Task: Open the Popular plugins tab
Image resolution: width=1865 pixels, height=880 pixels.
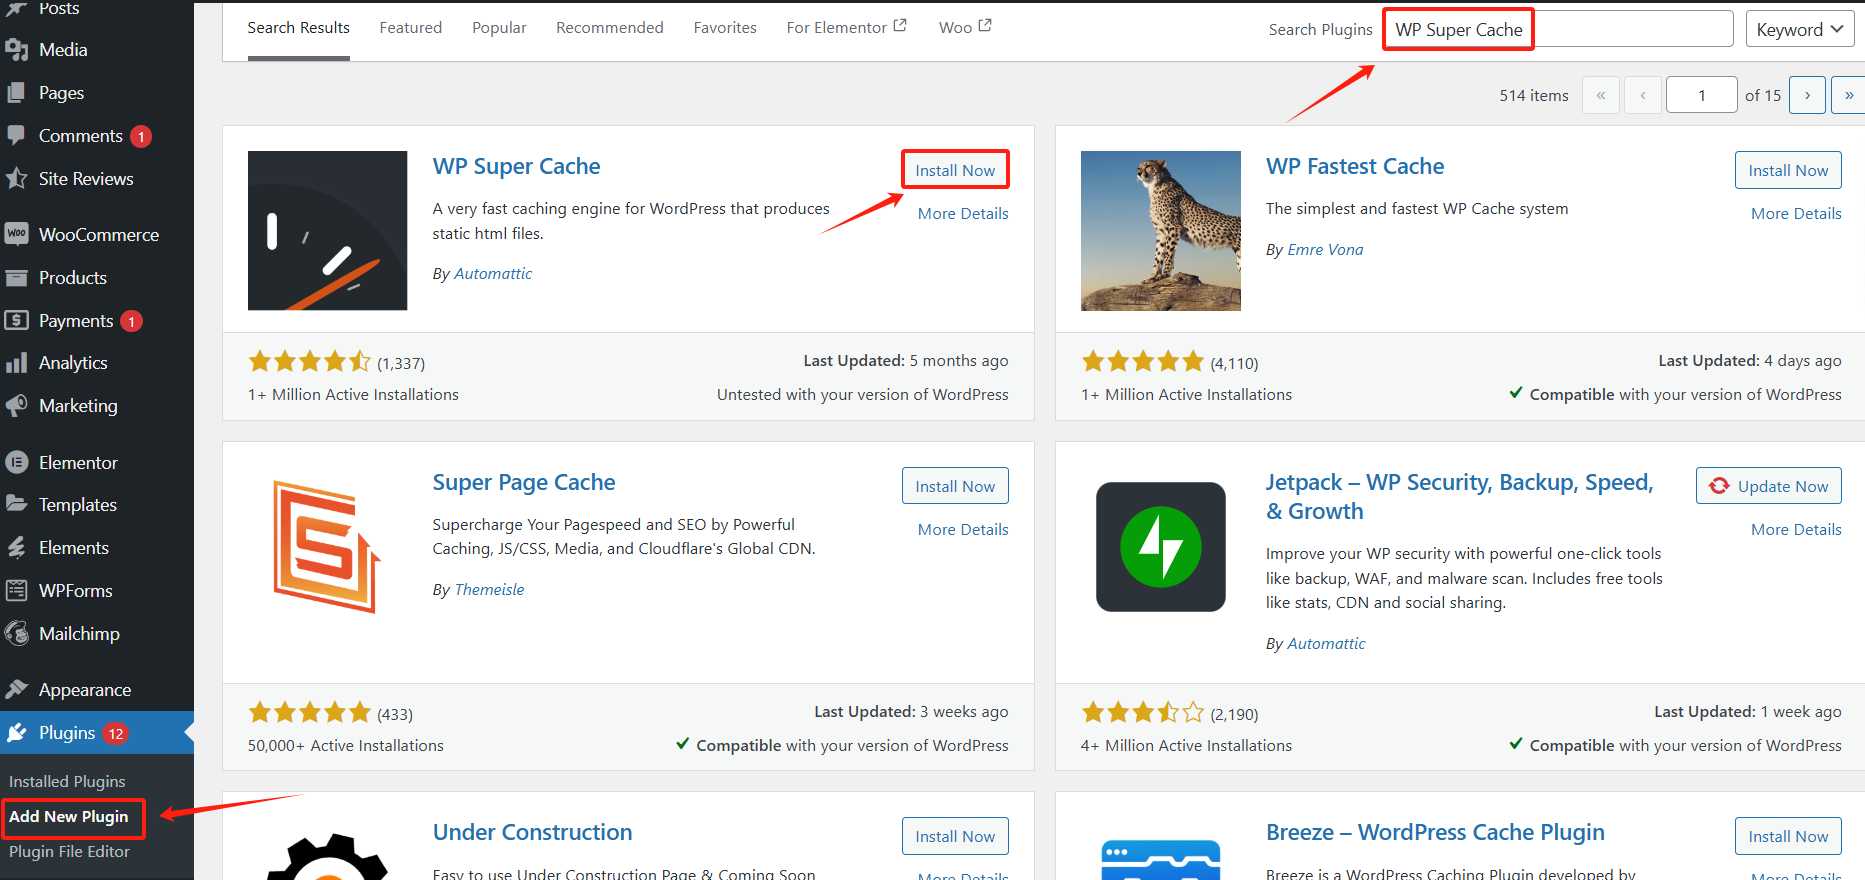Action: click(499, 28)
